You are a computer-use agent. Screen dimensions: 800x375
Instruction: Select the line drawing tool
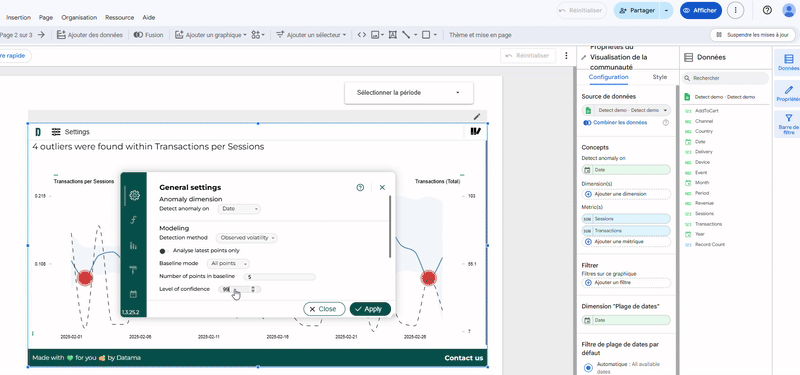tap(406, 35)
